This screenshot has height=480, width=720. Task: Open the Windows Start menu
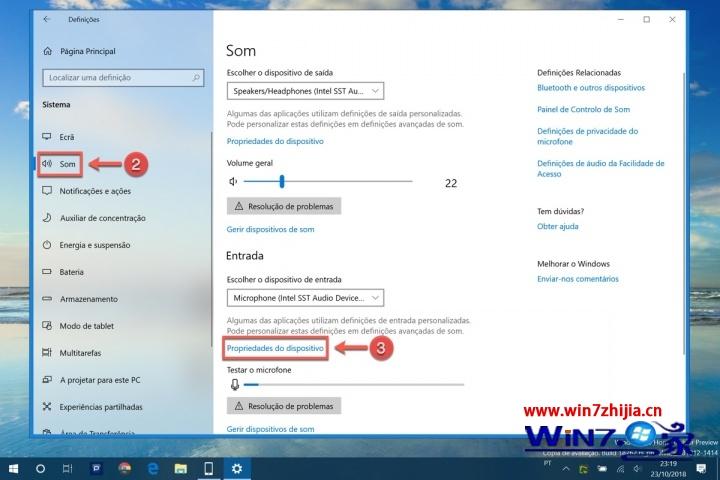click(13, 469)
